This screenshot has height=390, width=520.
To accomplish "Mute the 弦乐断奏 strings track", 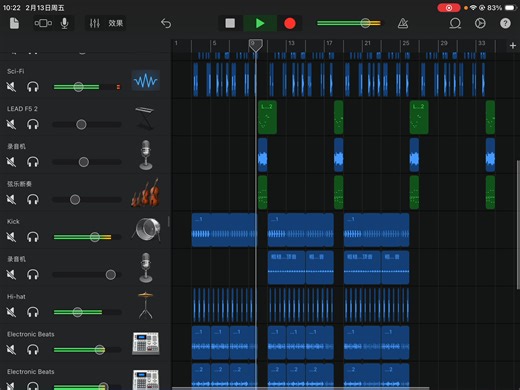I will coord(11,200).
